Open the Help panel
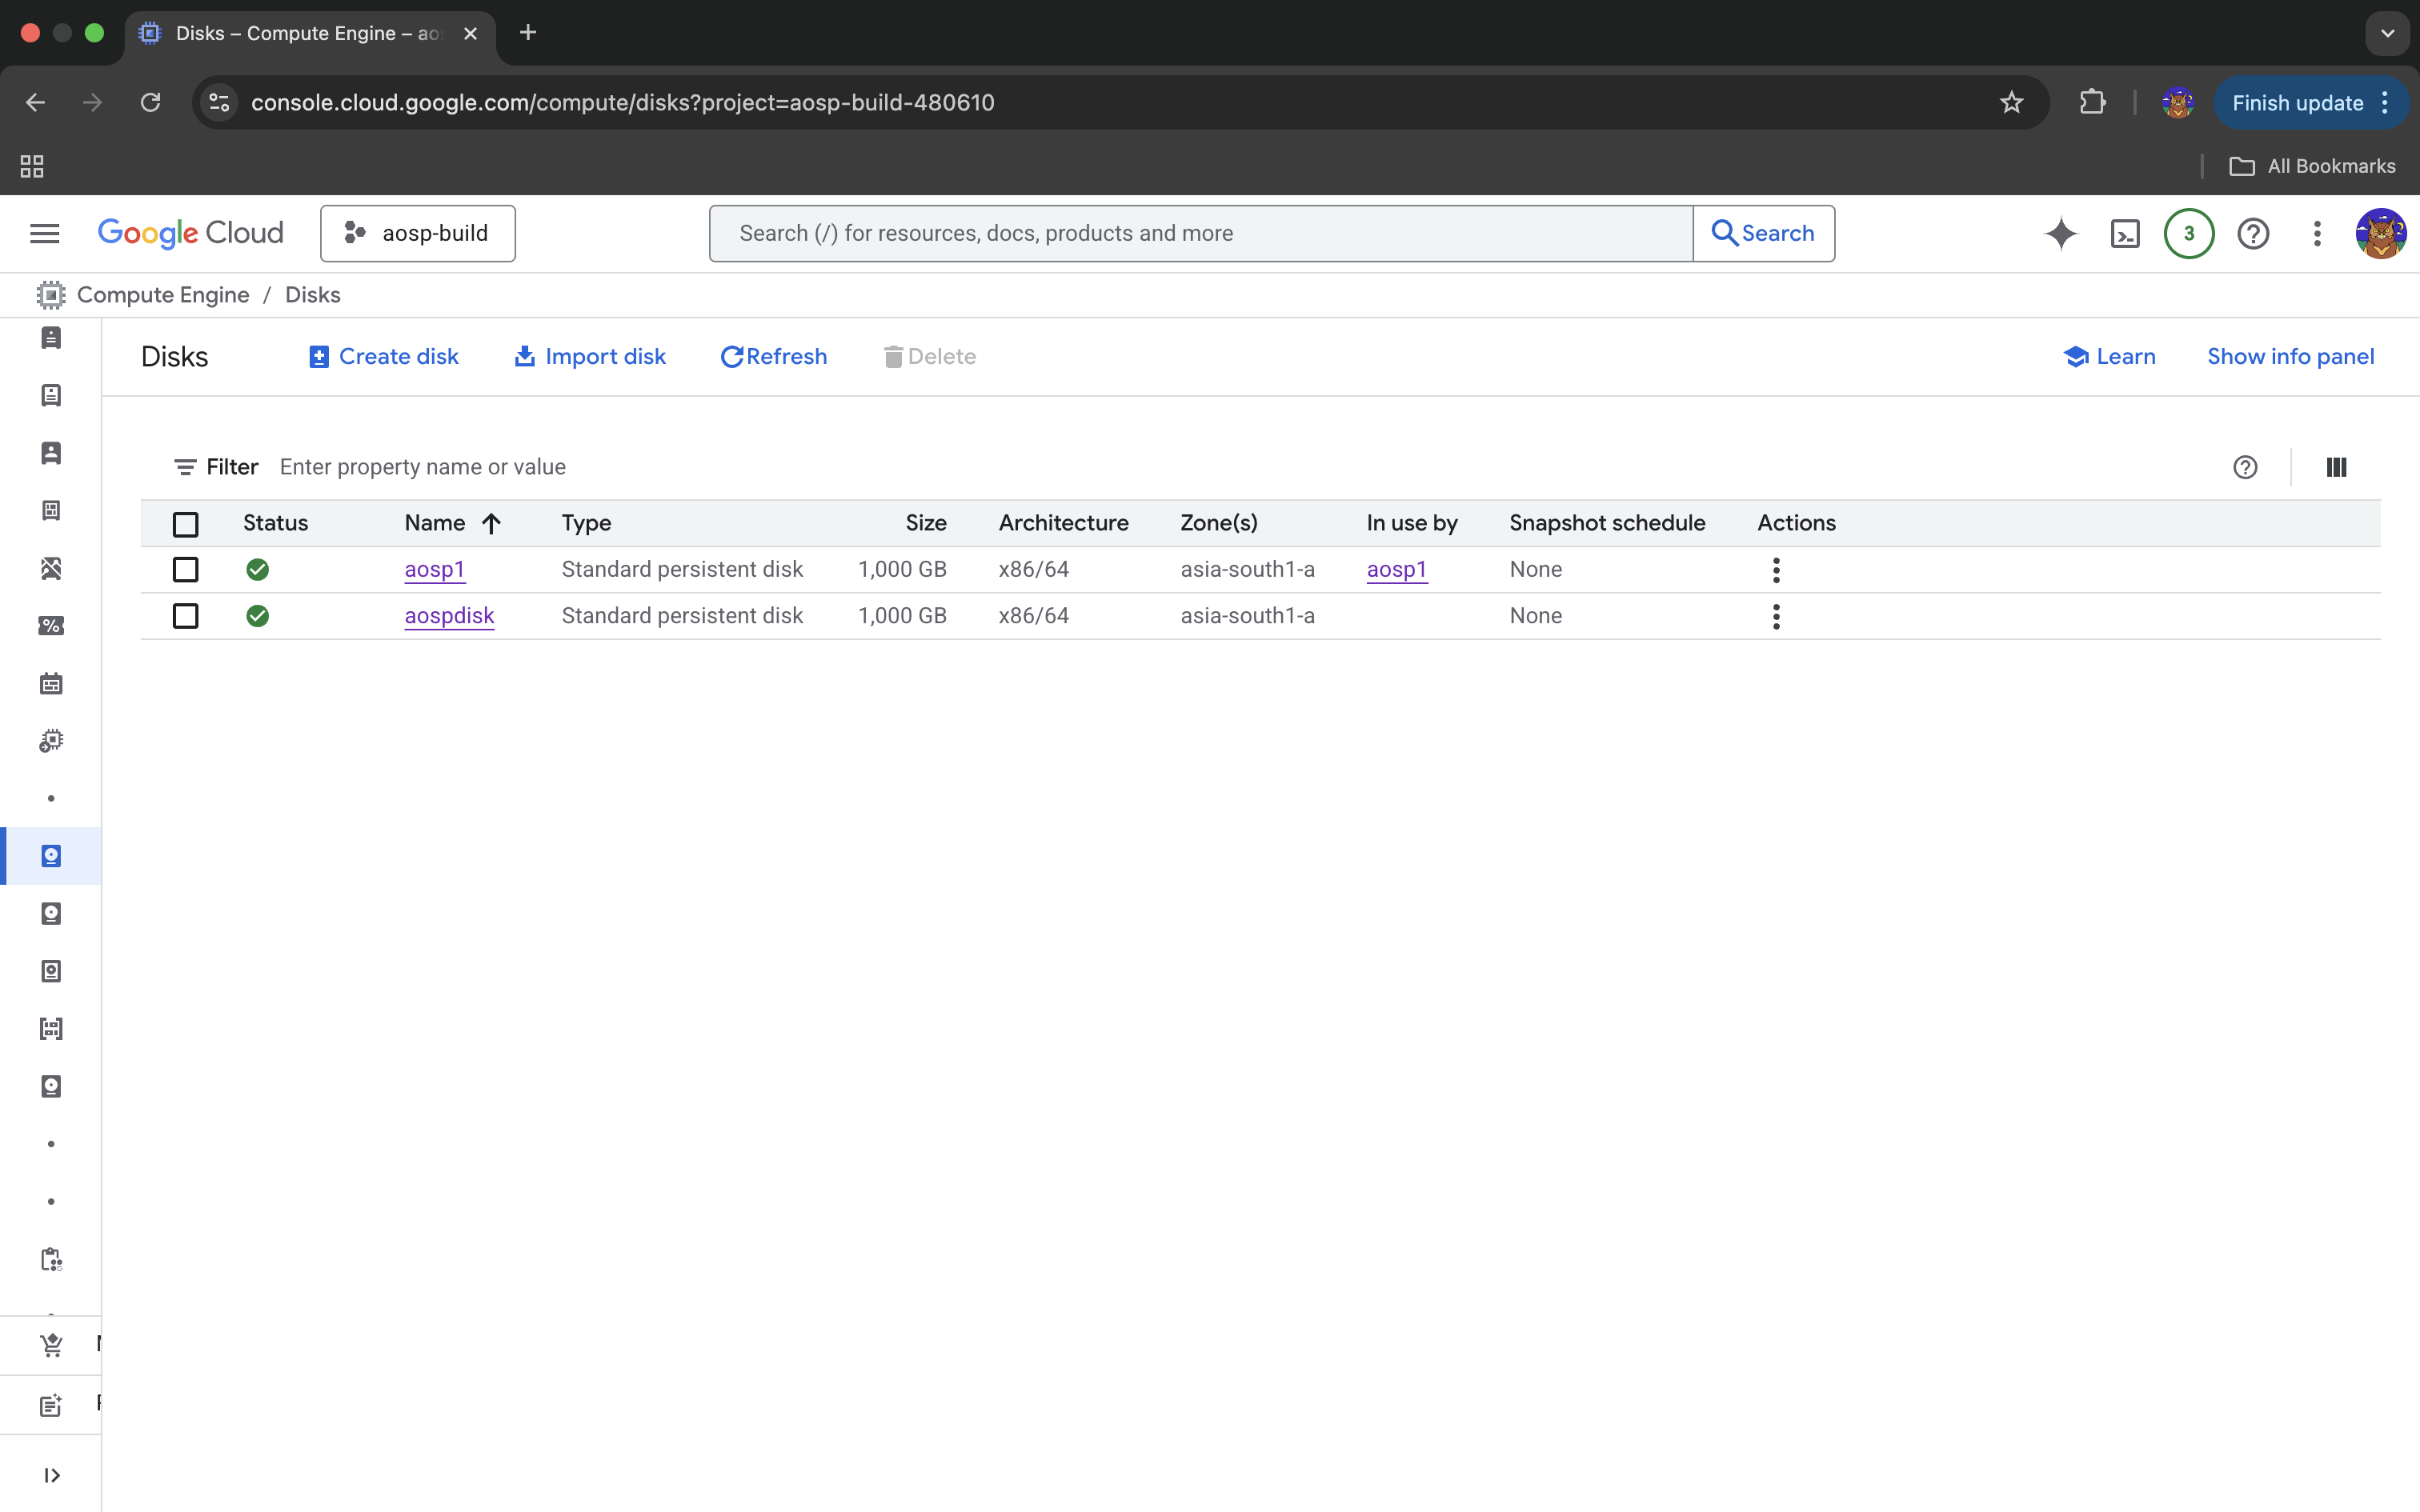Image resolution: width=2420 pixels, height=1512 pixels. click(2253, 233)
